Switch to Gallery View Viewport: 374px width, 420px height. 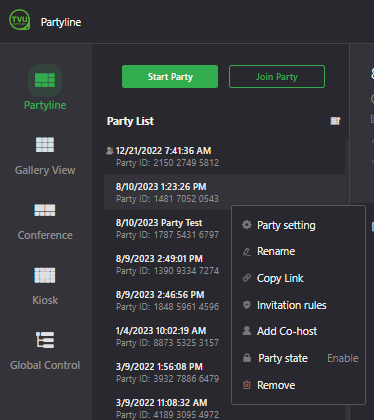coord(45,156)
